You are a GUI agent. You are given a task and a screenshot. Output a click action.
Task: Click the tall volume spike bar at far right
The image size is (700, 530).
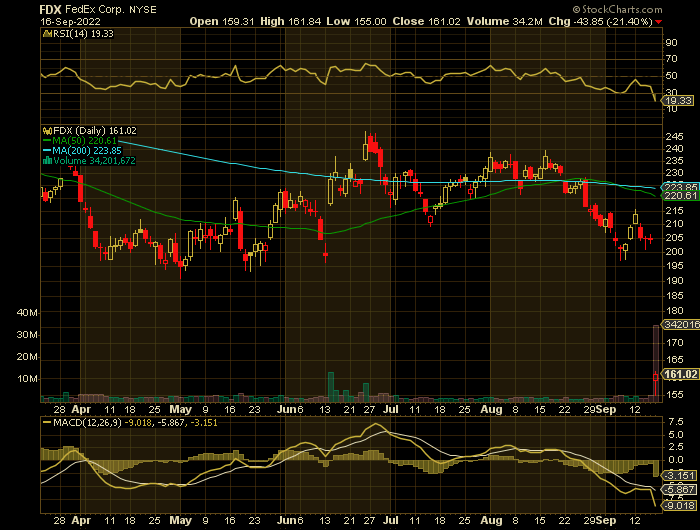[x=655, y=361]
